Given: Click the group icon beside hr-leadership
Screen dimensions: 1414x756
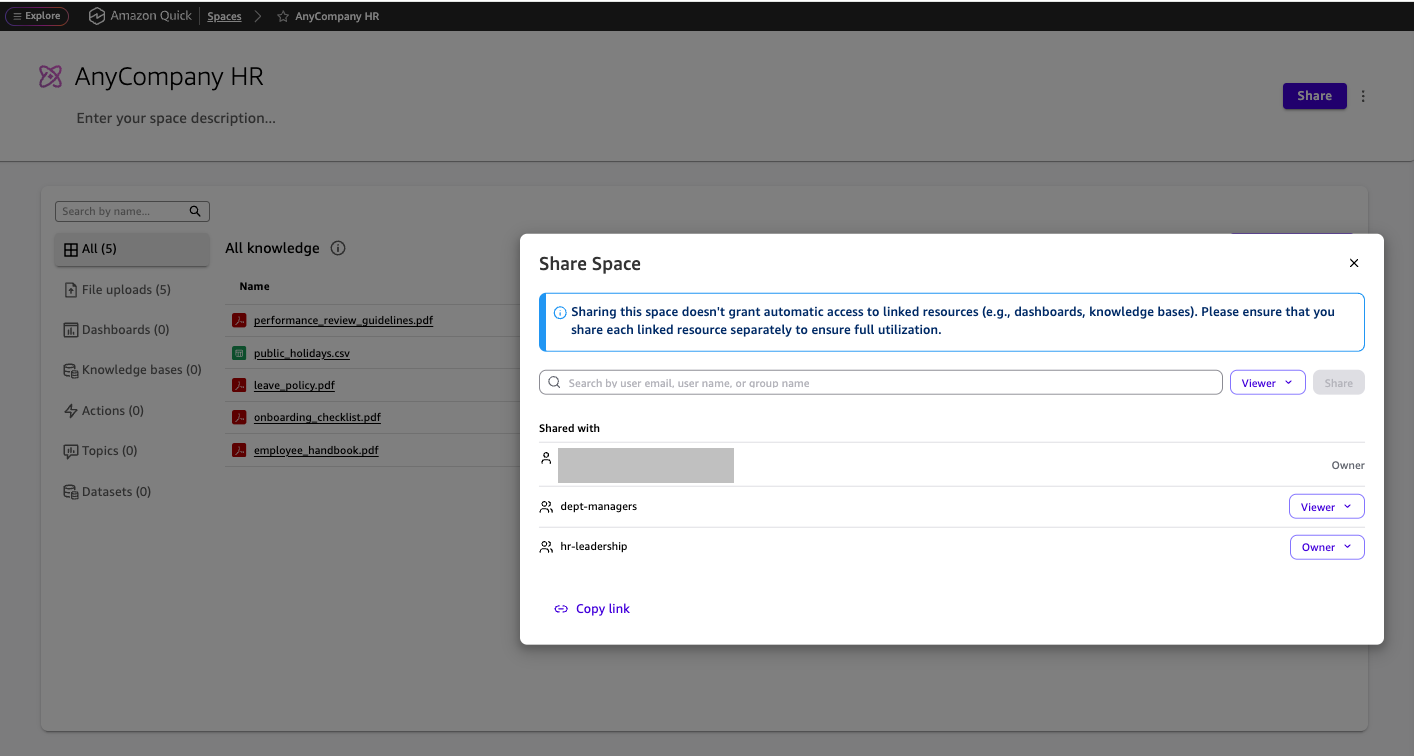Looking at the screenshot, I should tap(546, 547).
